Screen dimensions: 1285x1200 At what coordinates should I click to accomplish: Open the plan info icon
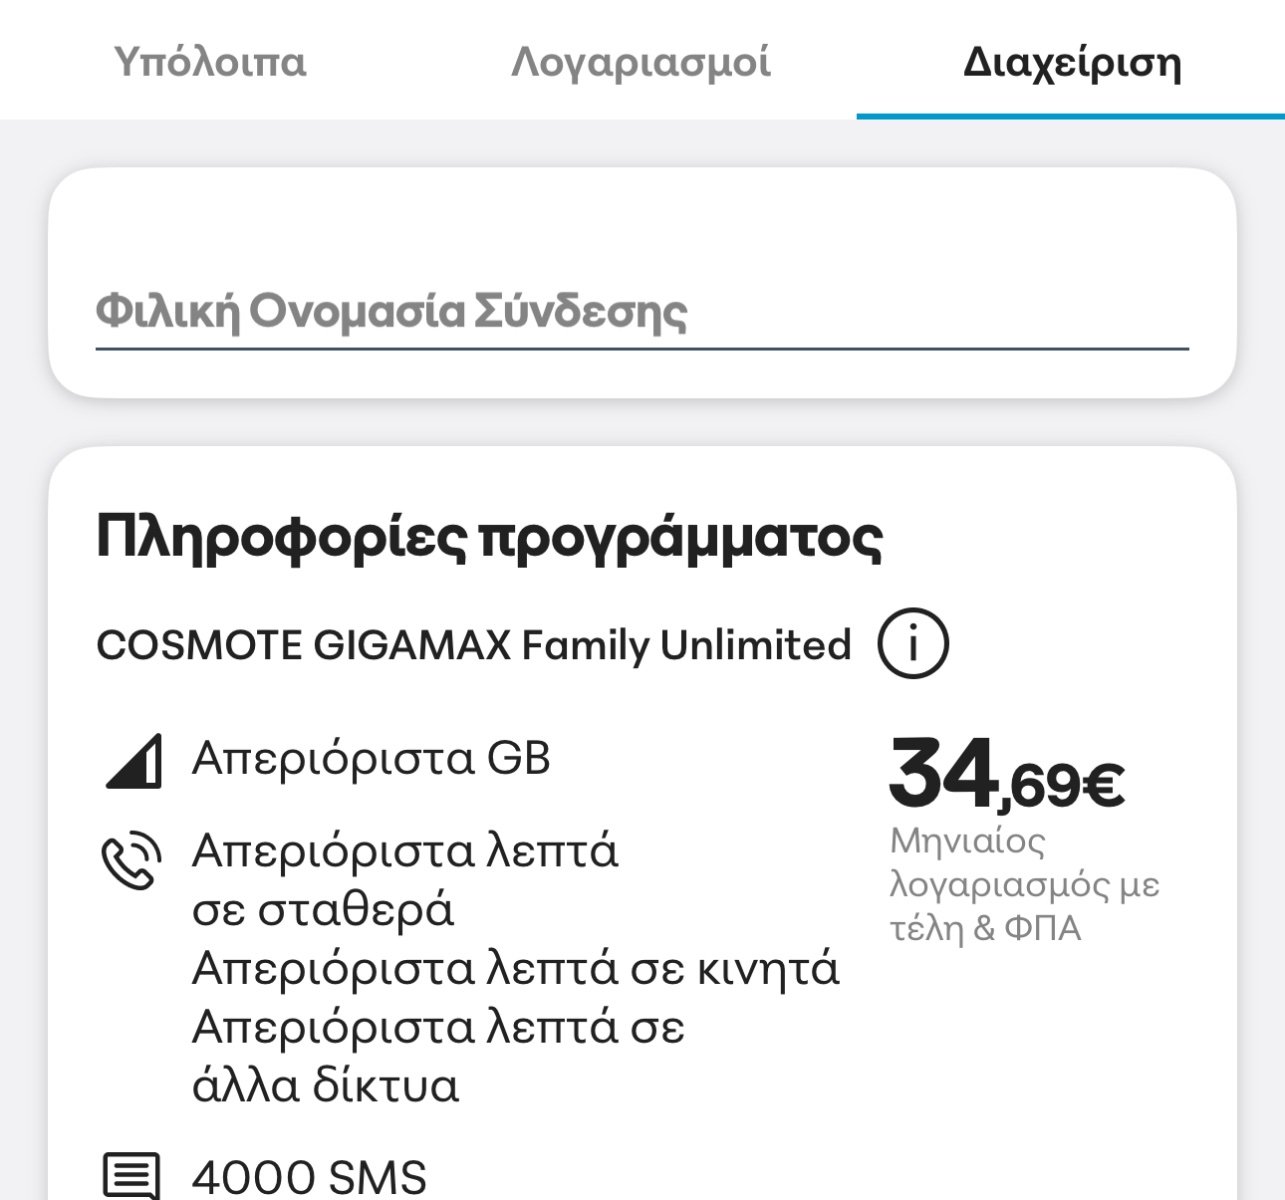pyautogui.click(x=912, y=644)
